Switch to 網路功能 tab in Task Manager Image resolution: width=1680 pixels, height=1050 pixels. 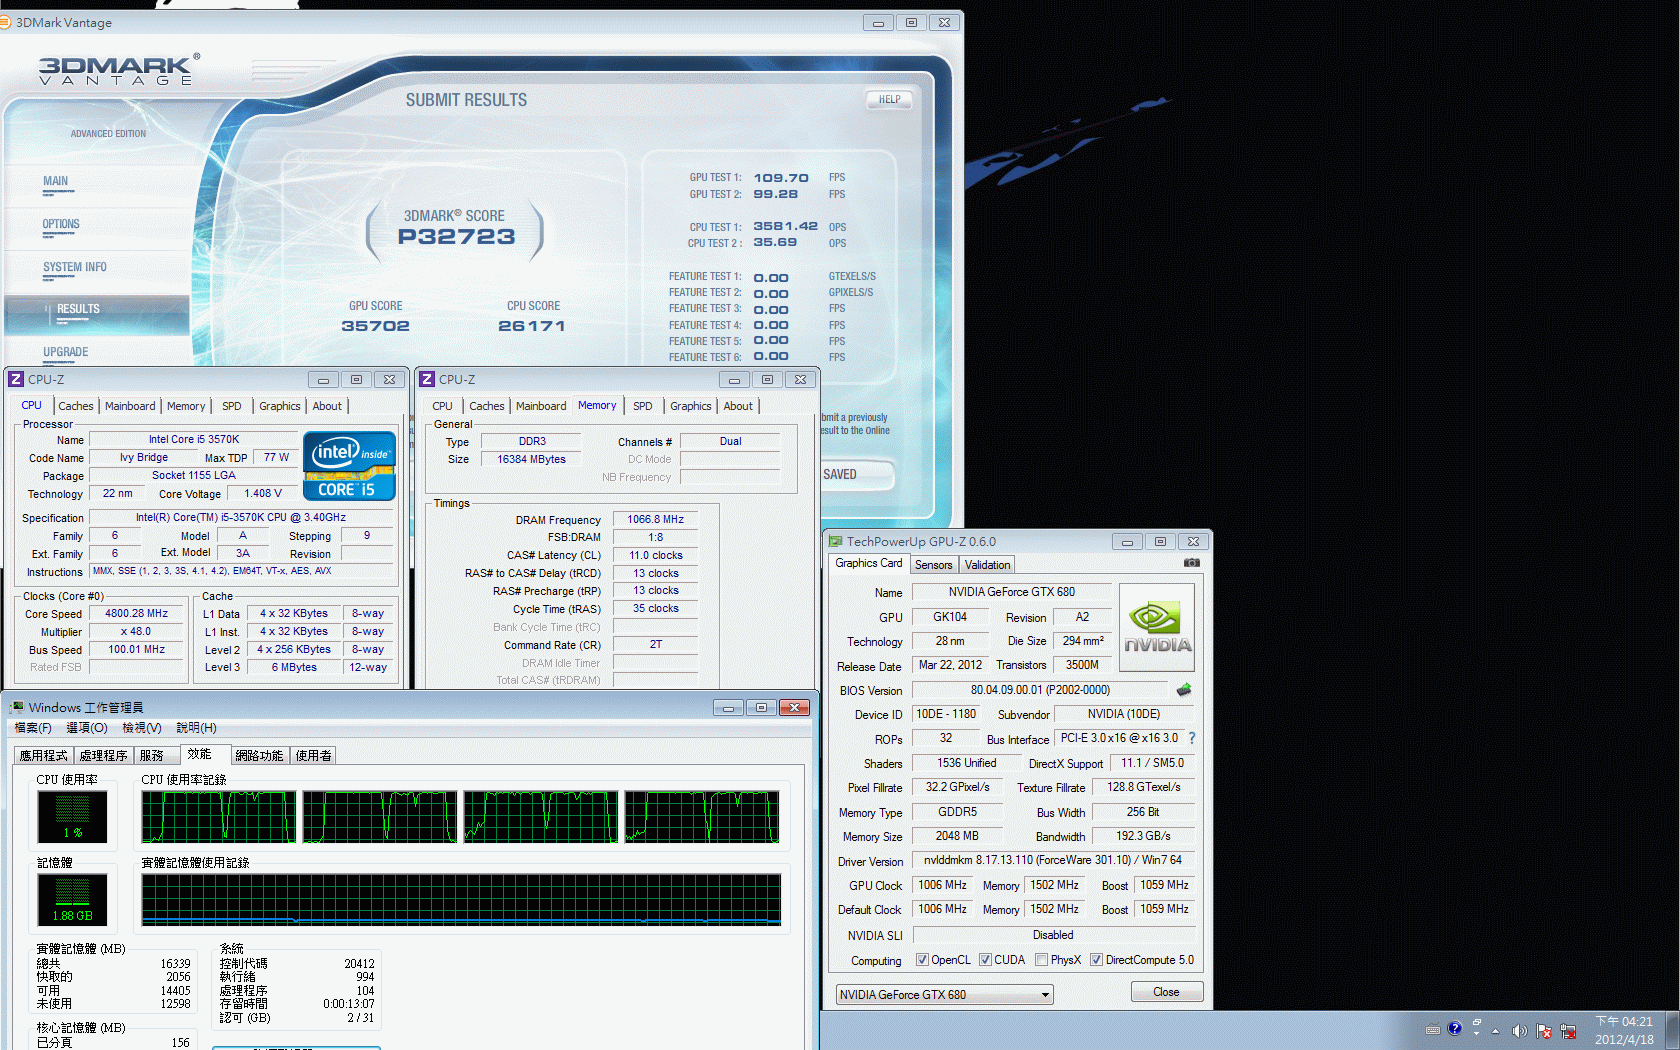(260, 756)
